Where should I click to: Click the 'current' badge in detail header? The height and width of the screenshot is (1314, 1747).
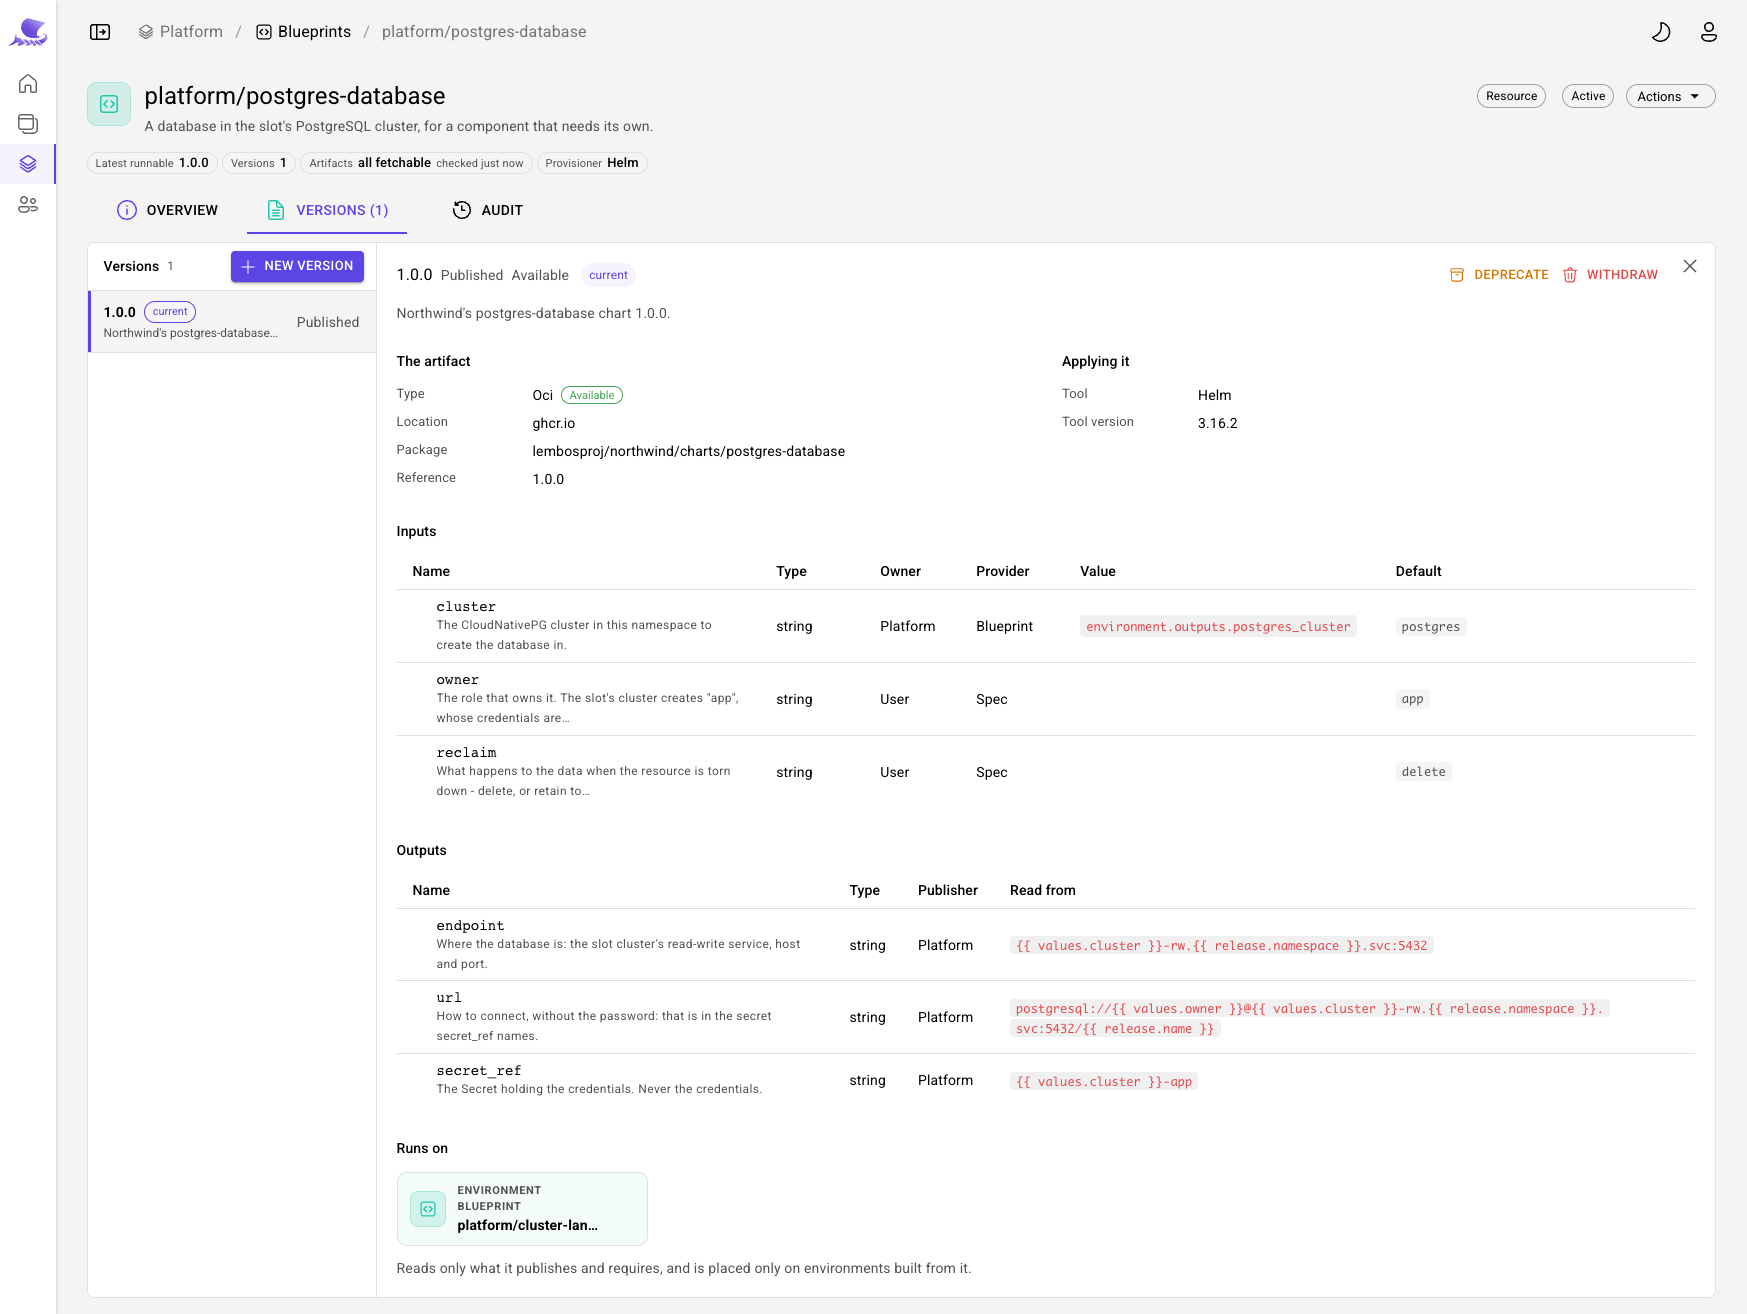[608, 275]
